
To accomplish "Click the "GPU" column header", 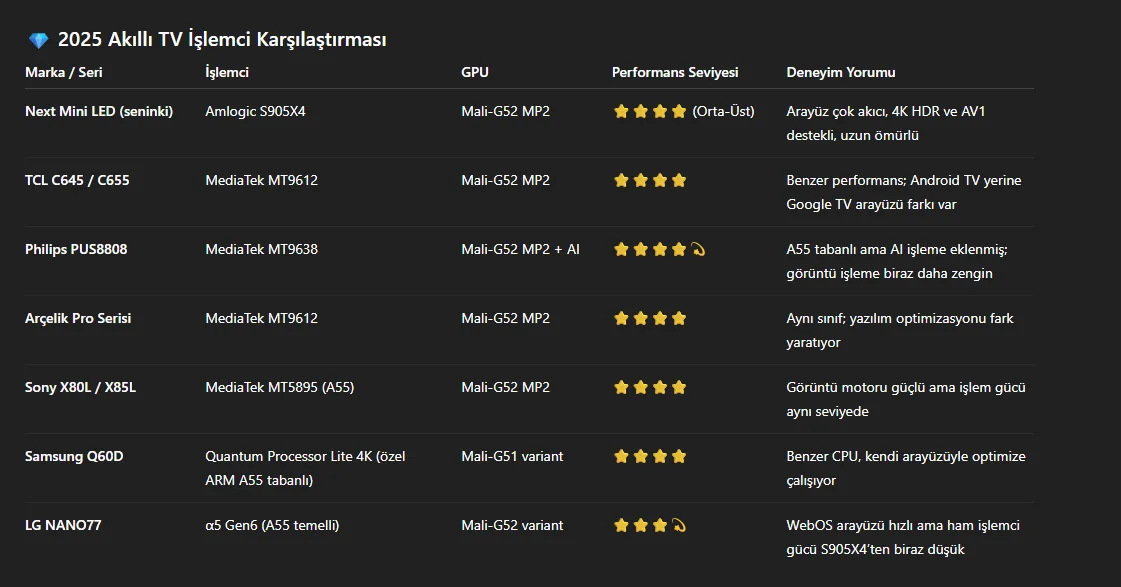I will click(475, 72).
